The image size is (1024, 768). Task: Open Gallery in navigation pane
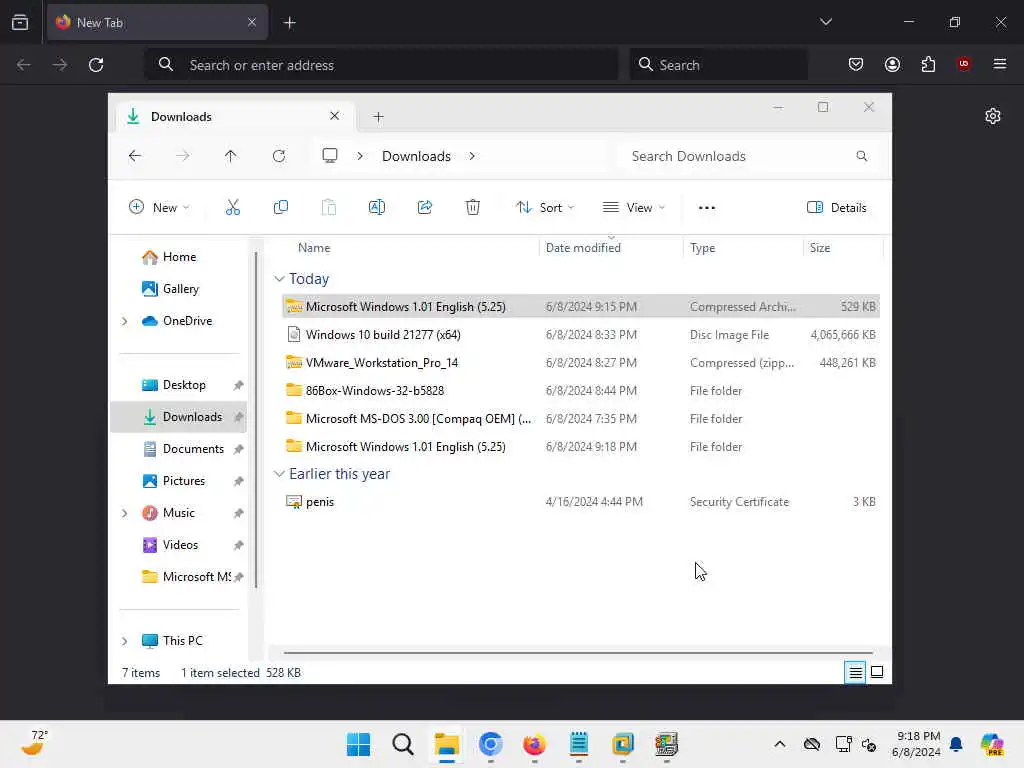click(181, 289)
